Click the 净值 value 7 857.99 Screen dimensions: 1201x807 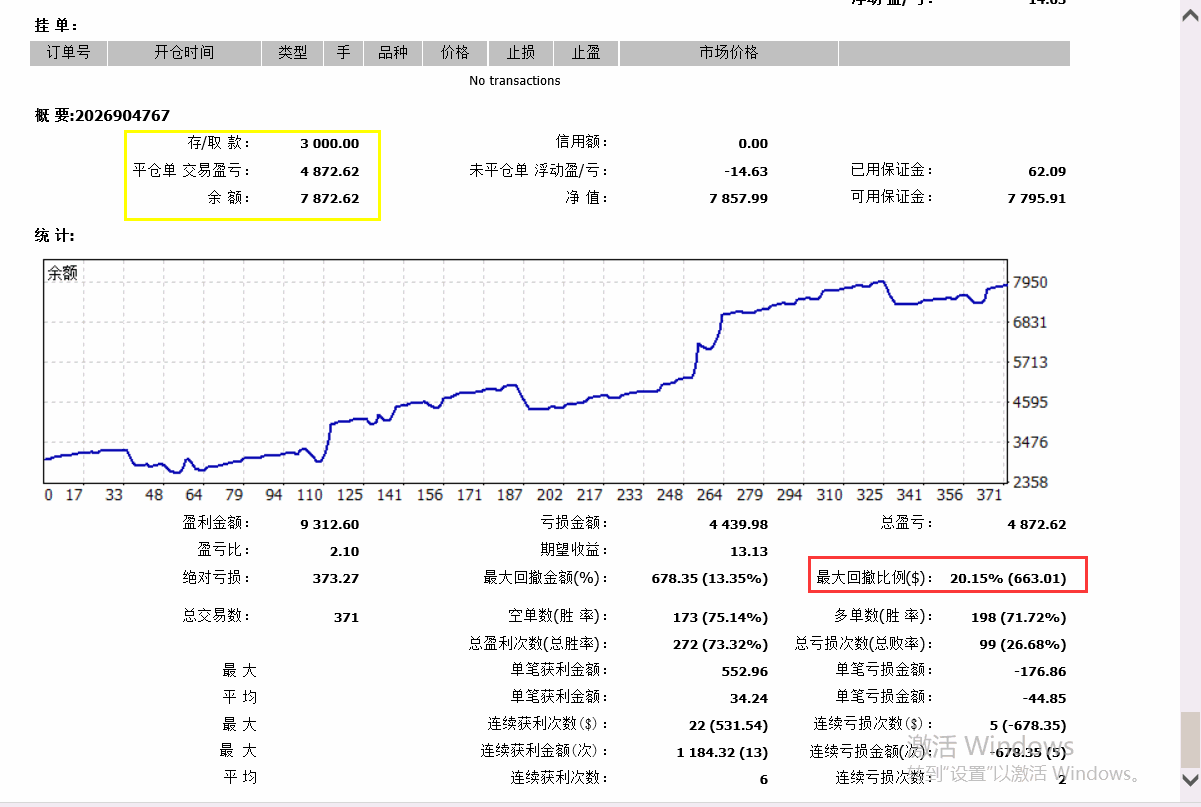click(739, 198)
